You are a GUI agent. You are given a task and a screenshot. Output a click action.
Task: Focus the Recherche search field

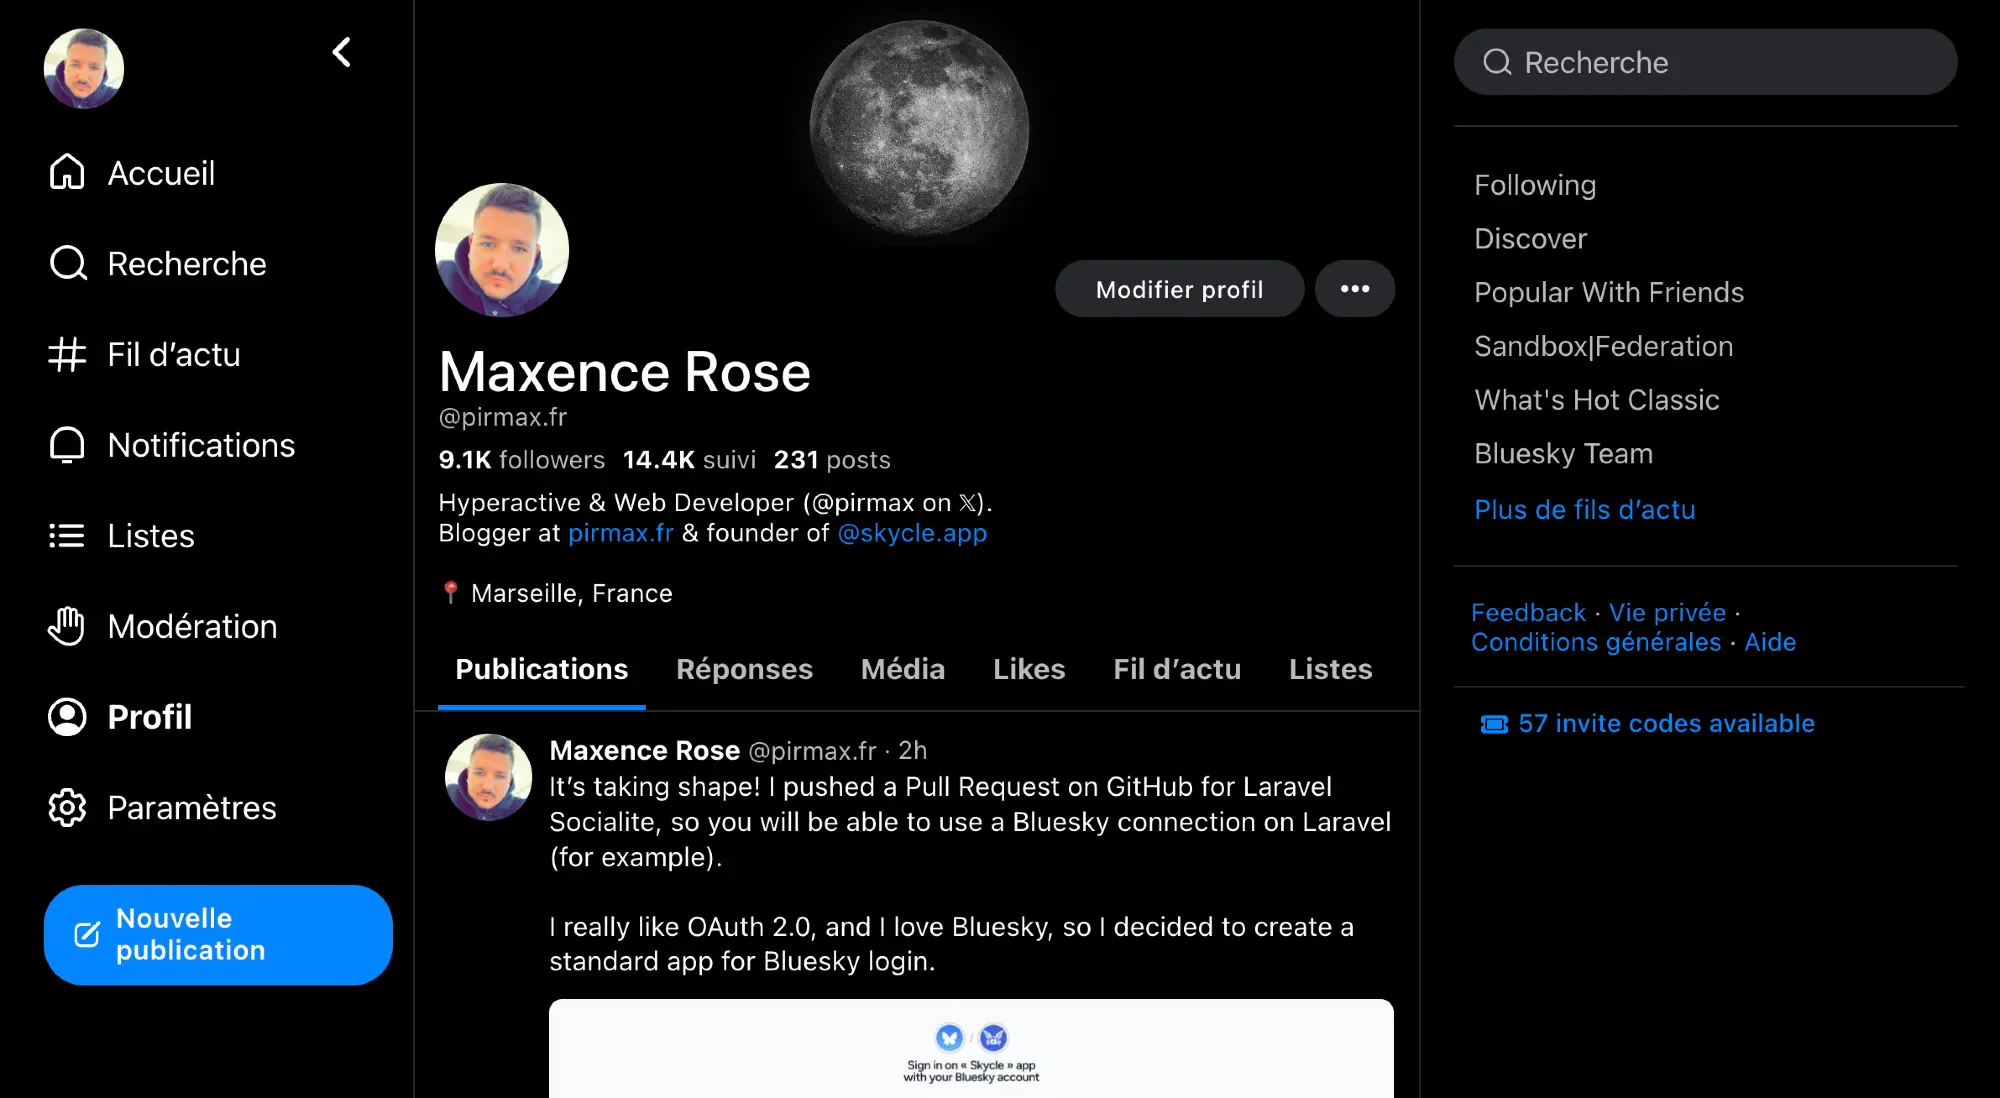click(x=1706, y=62)
